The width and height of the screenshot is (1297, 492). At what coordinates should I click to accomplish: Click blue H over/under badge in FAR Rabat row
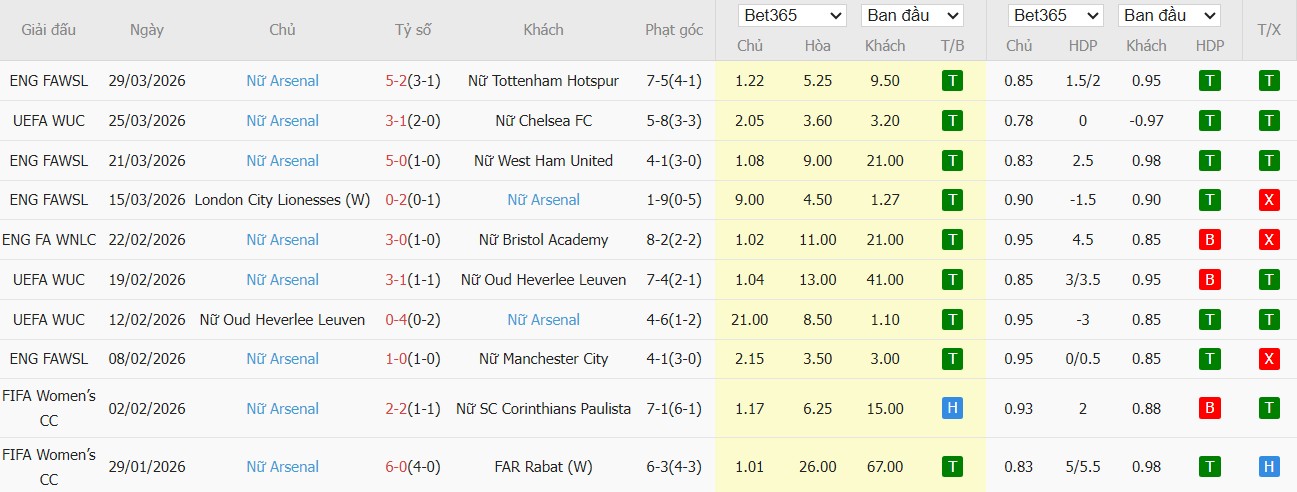coord(1269,466)
